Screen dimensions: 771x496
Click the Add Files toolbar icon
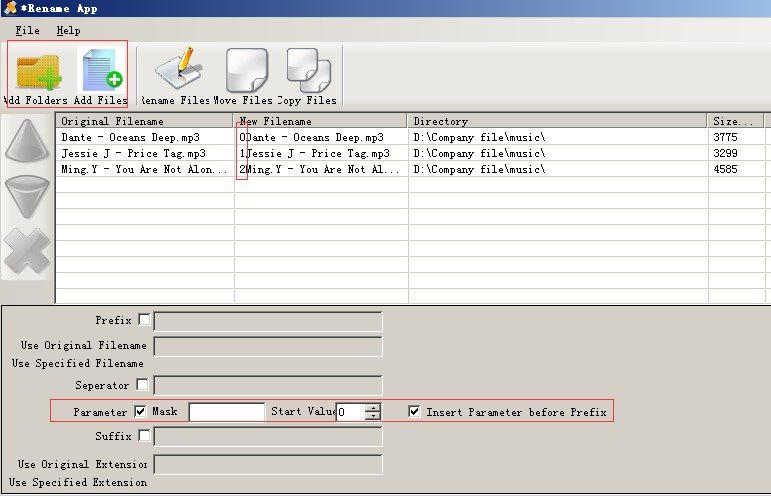coord(102,70)
